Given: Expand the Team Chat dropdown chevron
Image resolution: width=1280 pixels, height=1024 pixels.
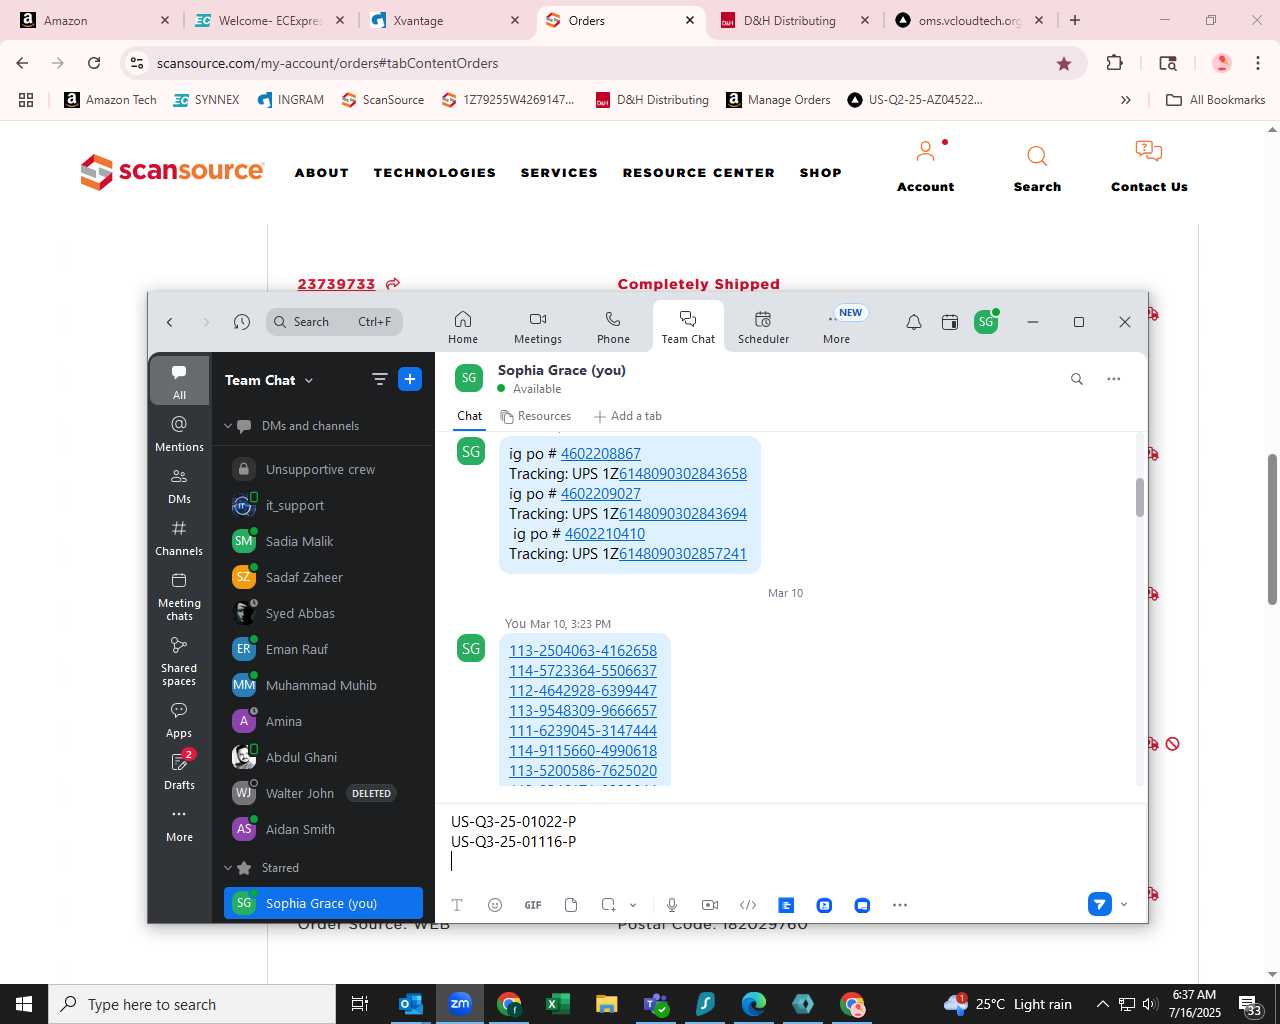Looking at the screenshot, I should click(309, 381).
